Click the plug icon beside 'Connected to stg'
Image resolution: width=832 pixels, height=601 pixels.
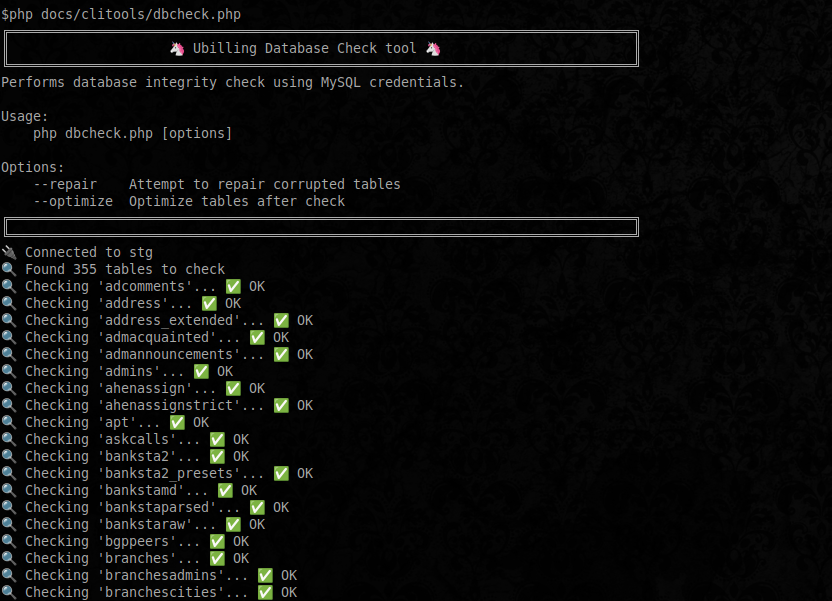click(9, 252)
